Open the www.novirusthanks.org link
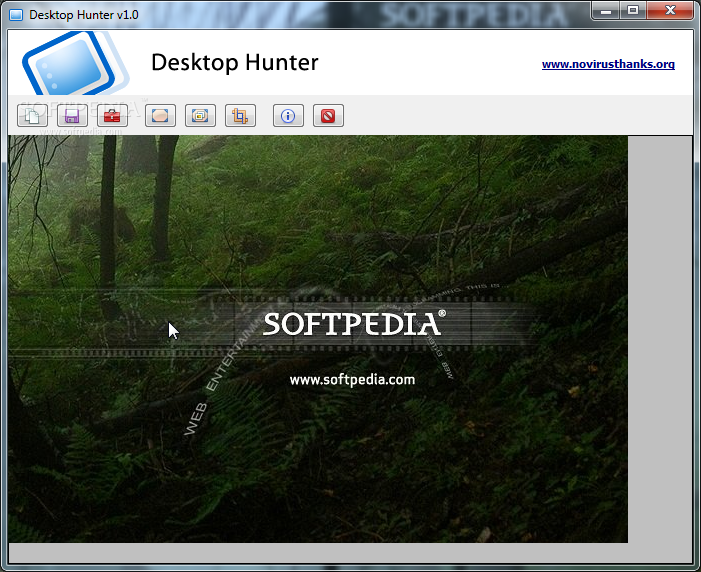The width and height of the screenshot is (701, 572). pos(608,64)
